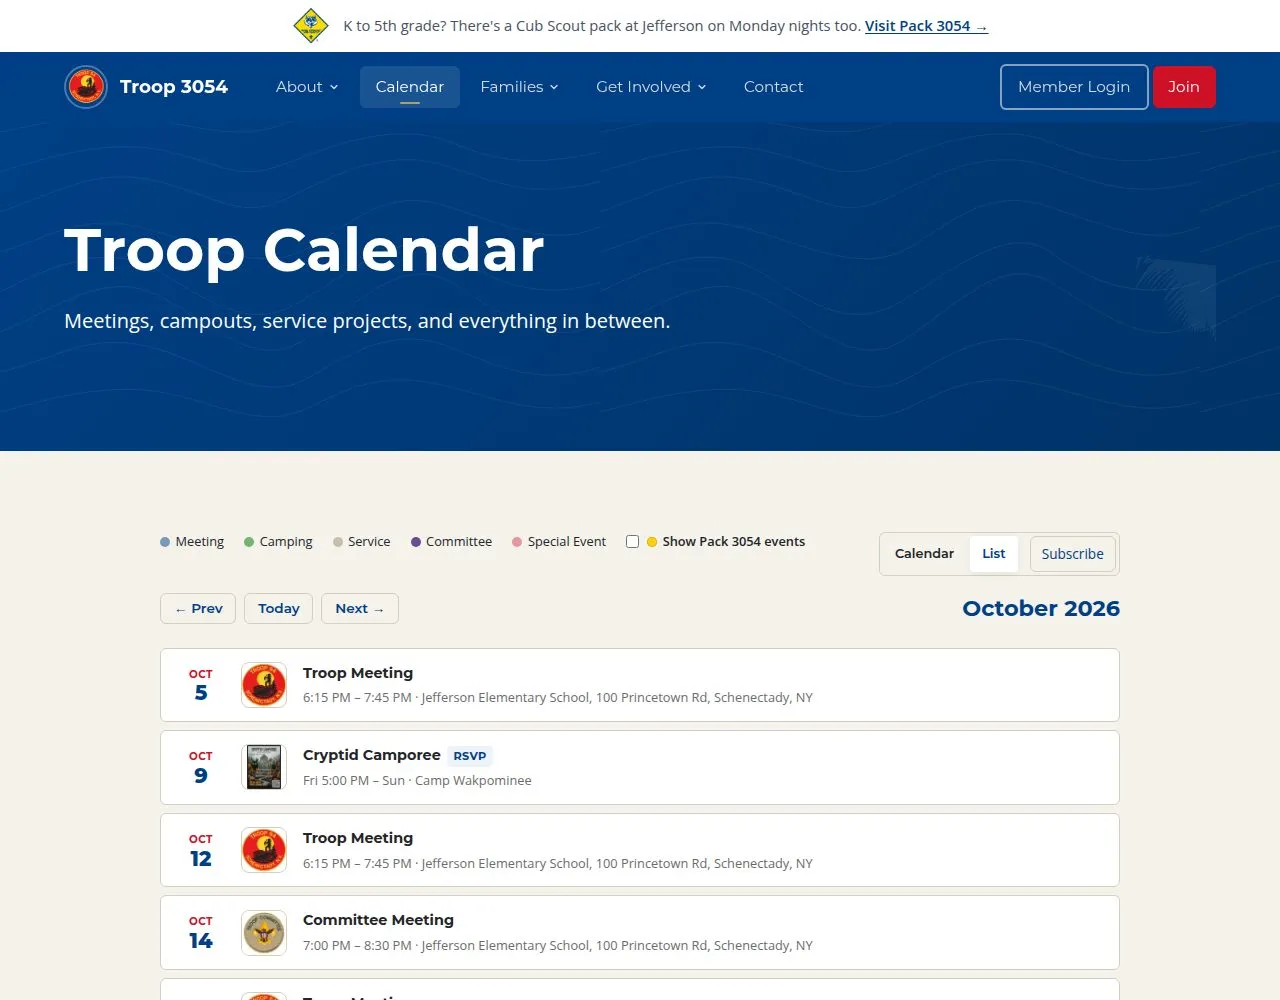This screenshot has width=1280, height=1000.
Task: Open the Oct 12 Troop Meeting thumbnail
Action: (264, 850)
